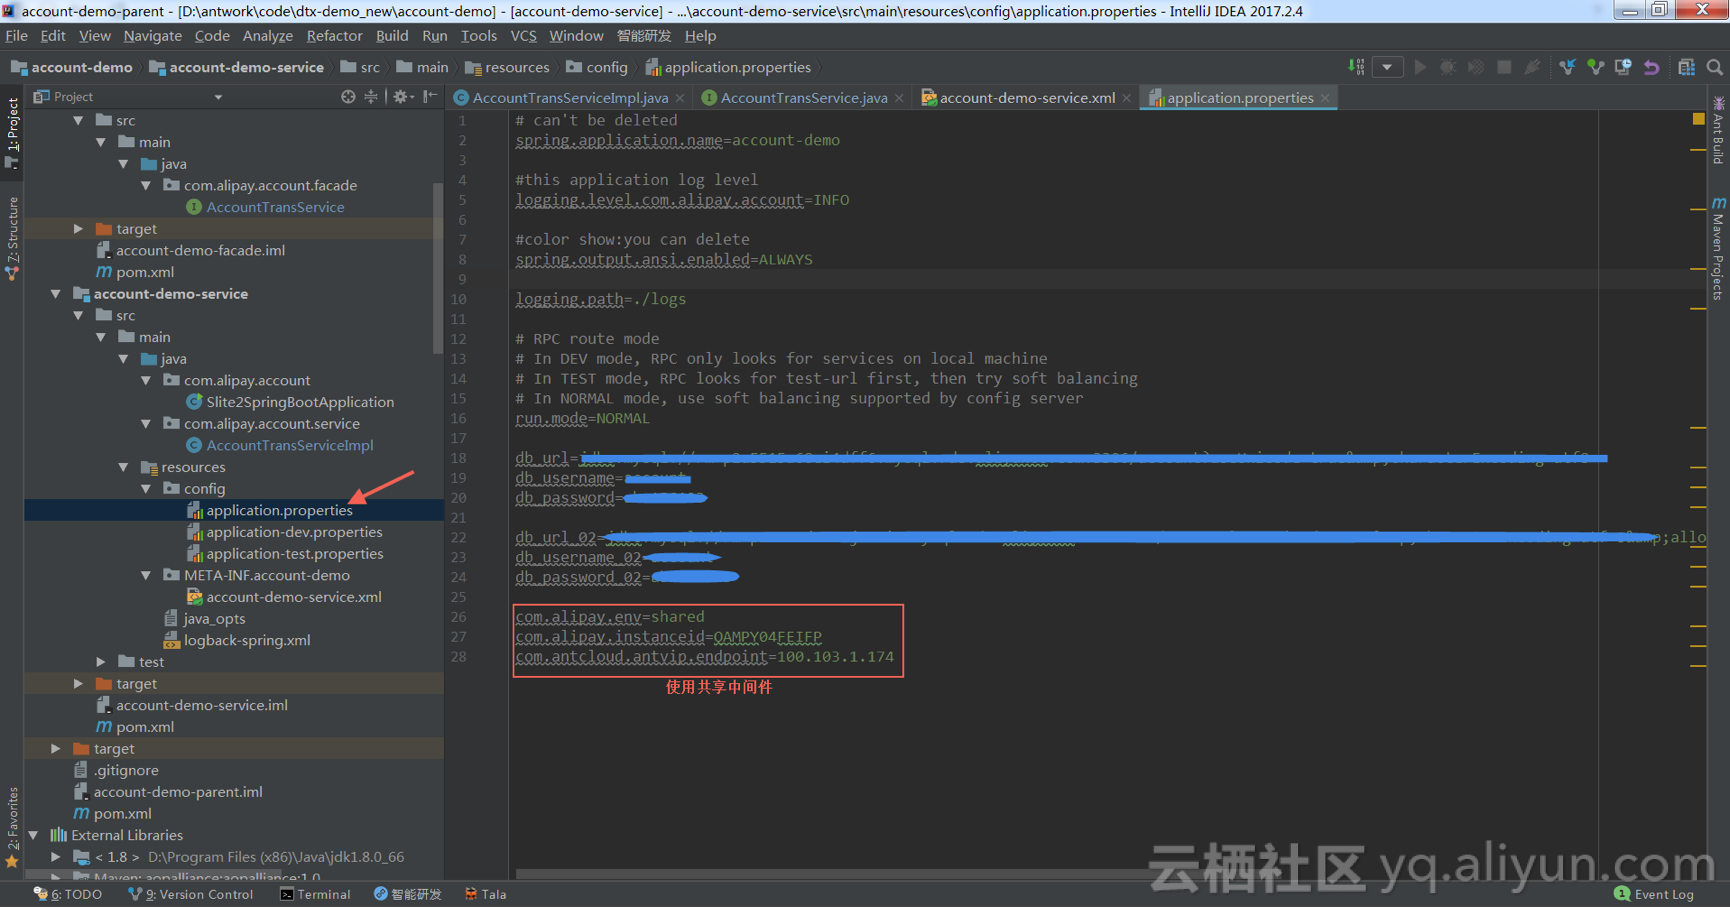The image size is (1730, 907).
Task: Click the Attach to process plug icon
Action: click(1532, 67)
